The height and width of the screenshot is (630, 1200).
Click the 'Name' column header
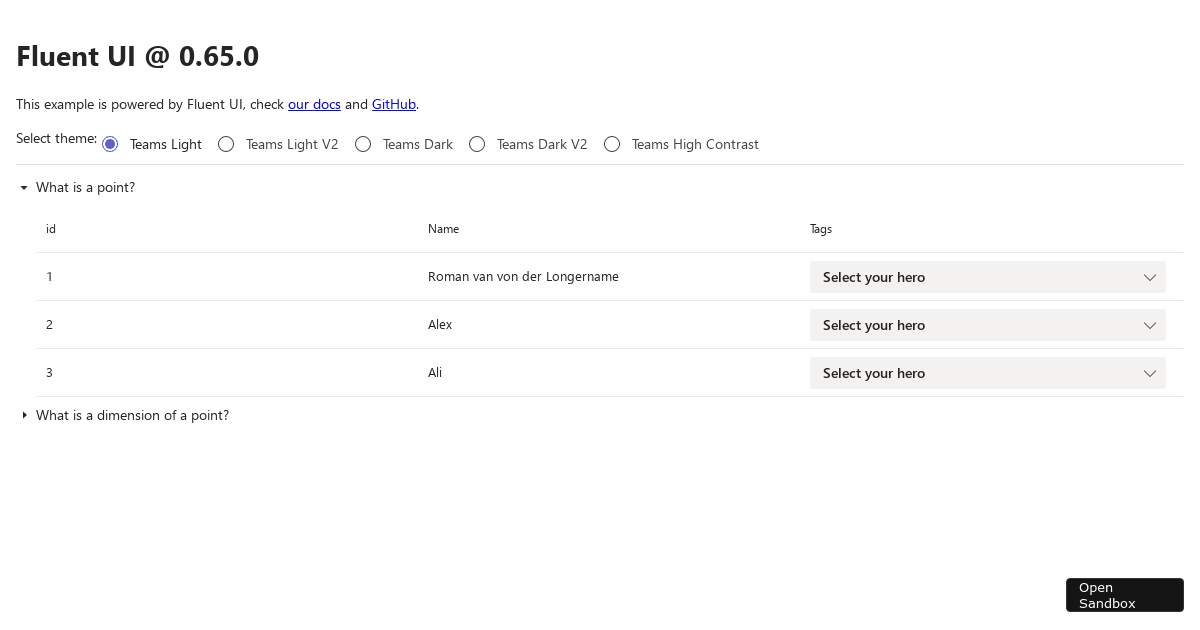(443, 229)
